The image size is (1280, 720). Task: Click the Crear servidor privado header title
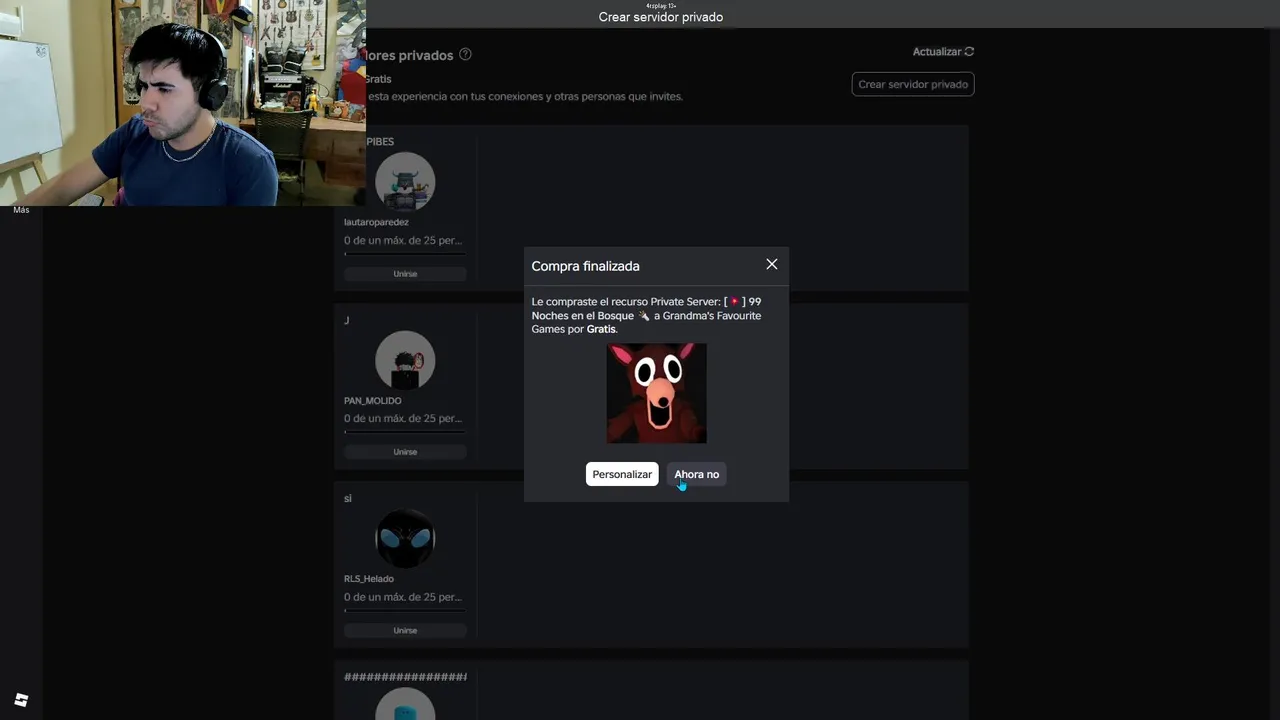(660, 17)
